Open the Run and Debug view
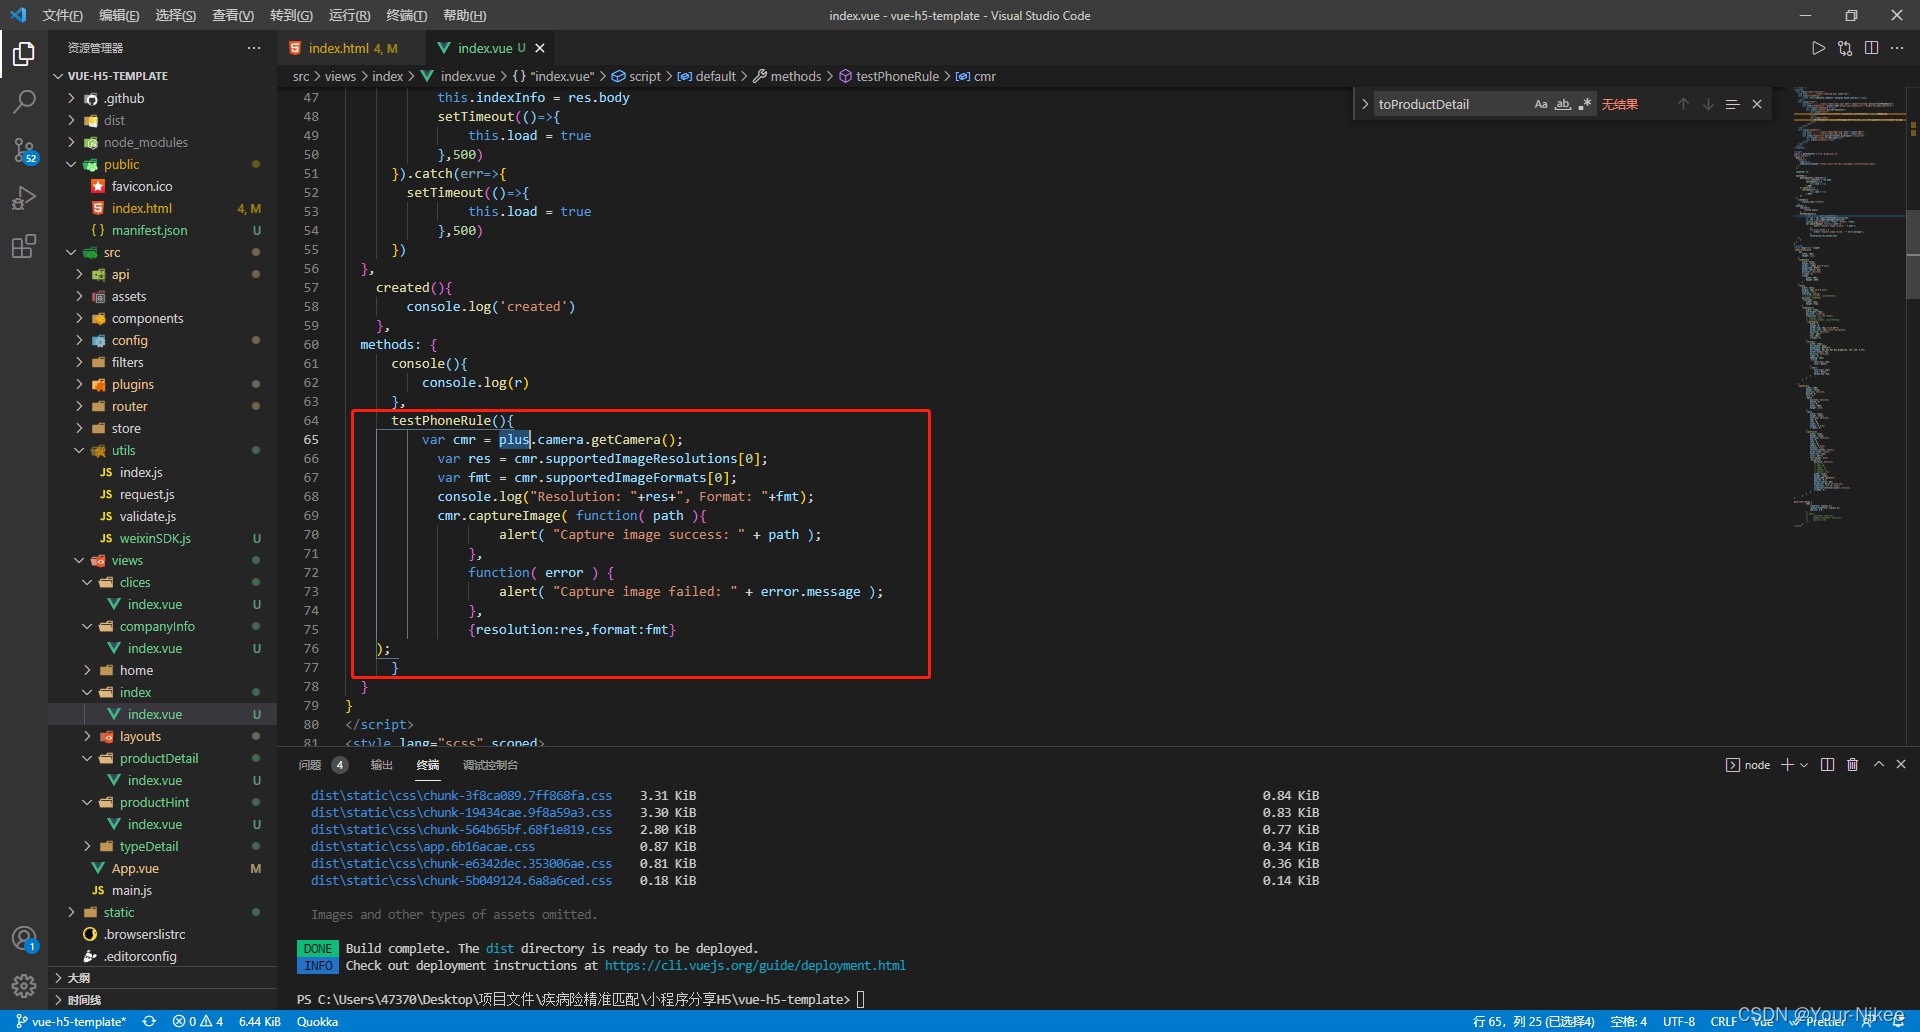This screenshot has width=1920, height=1032. tap(24, 198)
